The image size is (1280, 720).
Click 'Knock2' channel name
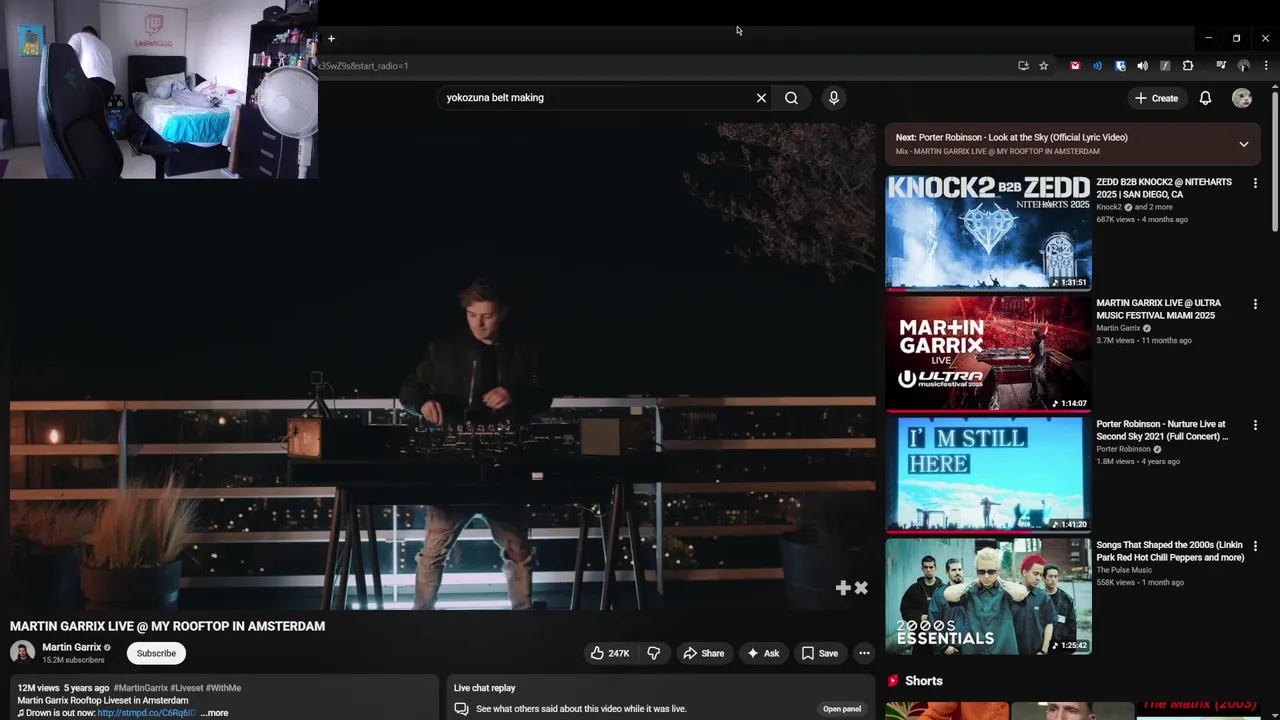point(1109,207)
